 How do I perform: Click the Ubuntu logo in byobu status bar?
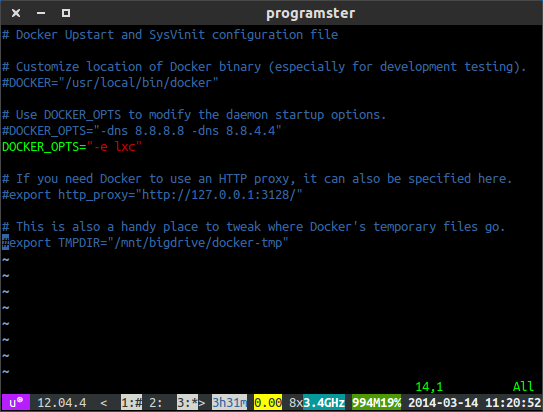click(x=16, y=403)
